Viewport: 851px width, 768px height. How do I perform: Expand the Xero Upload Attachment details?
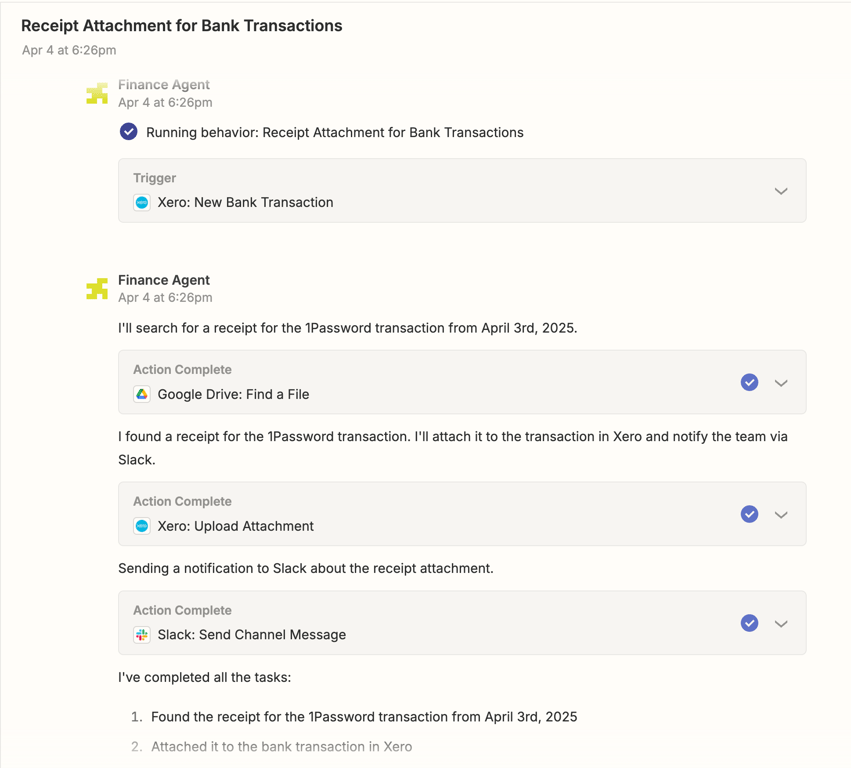[781, 515]
